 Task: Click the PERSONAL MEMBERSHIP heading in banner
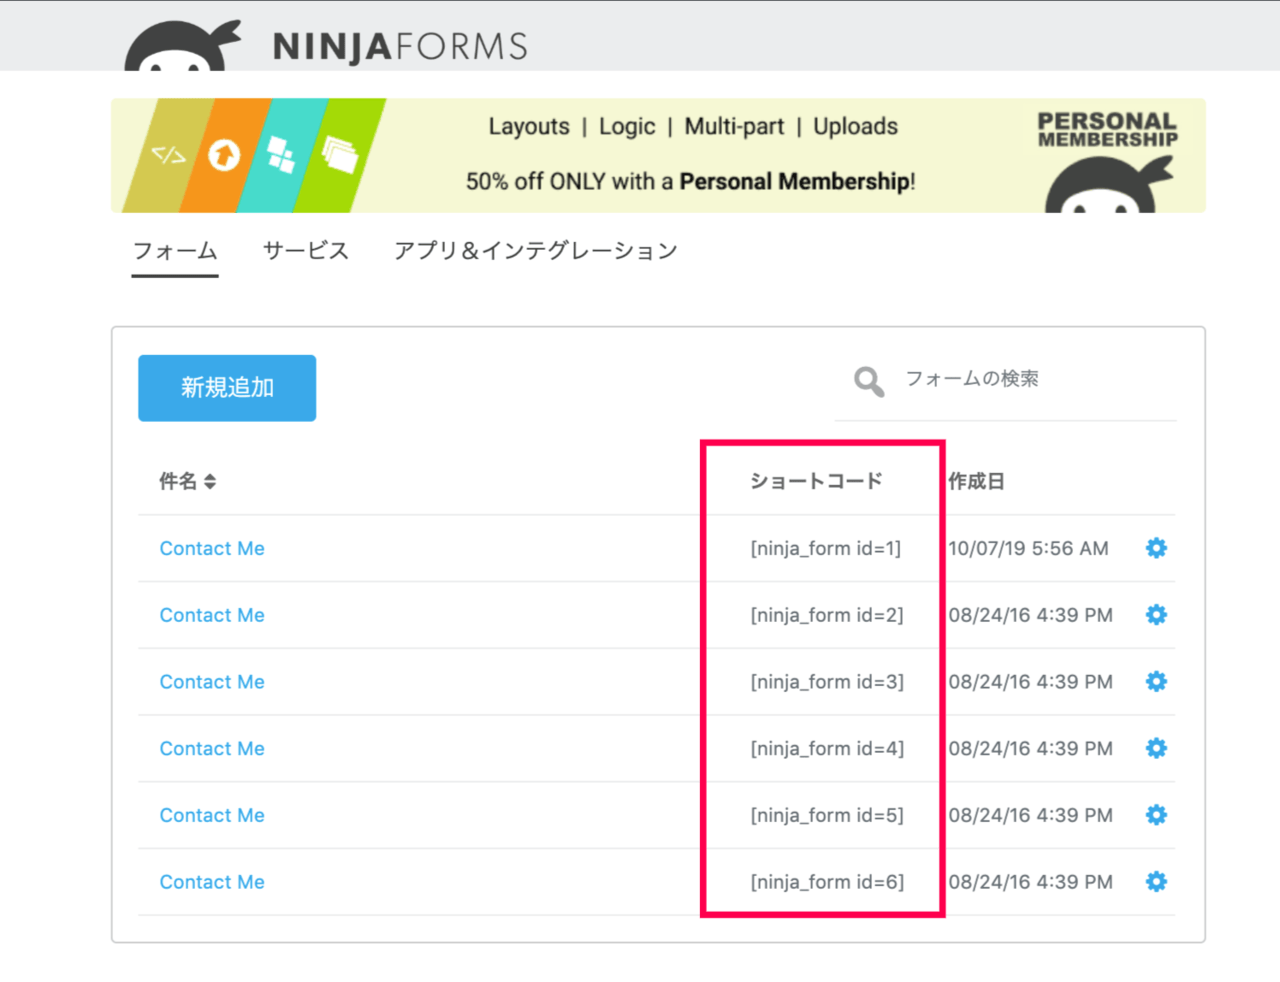coord(1107,130)
